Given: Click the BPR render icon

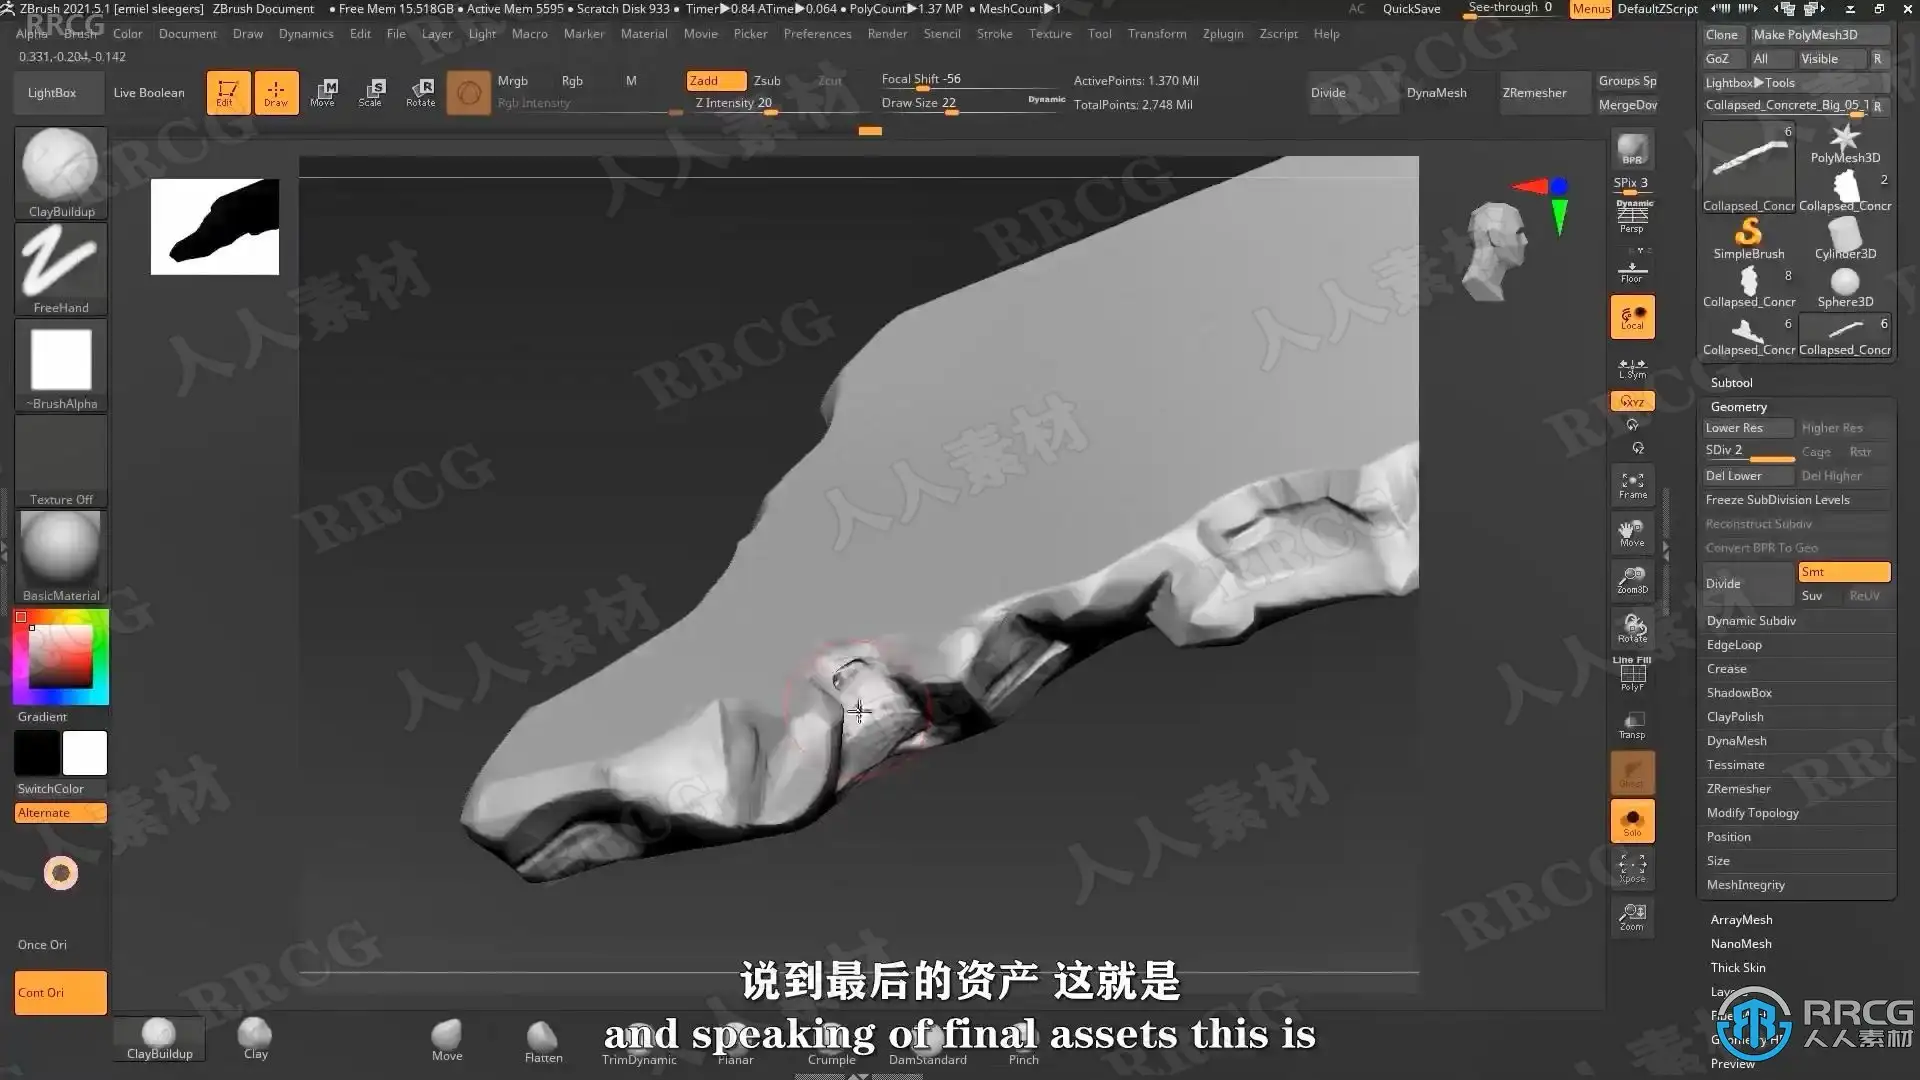Looking at the screenshot, I should [1632, 150].
